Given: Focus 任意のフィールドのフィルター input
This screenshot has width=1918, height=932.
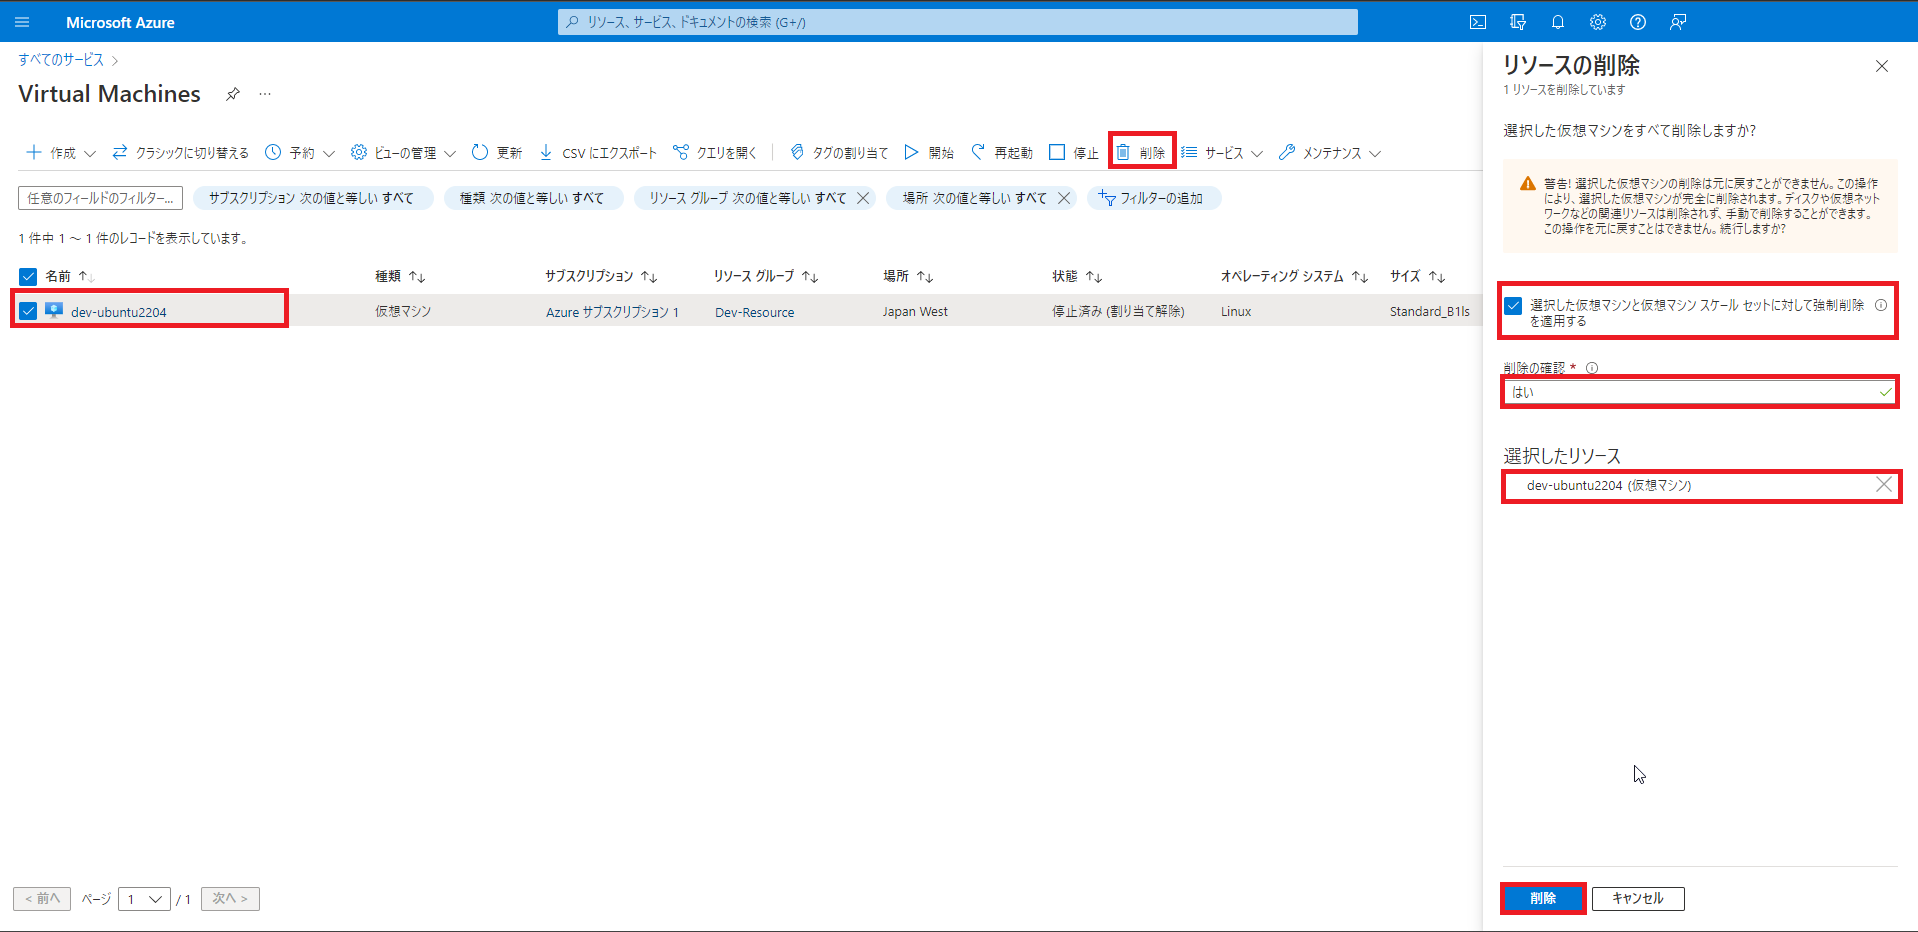Looking at the screenshot, I should (100, 198).
